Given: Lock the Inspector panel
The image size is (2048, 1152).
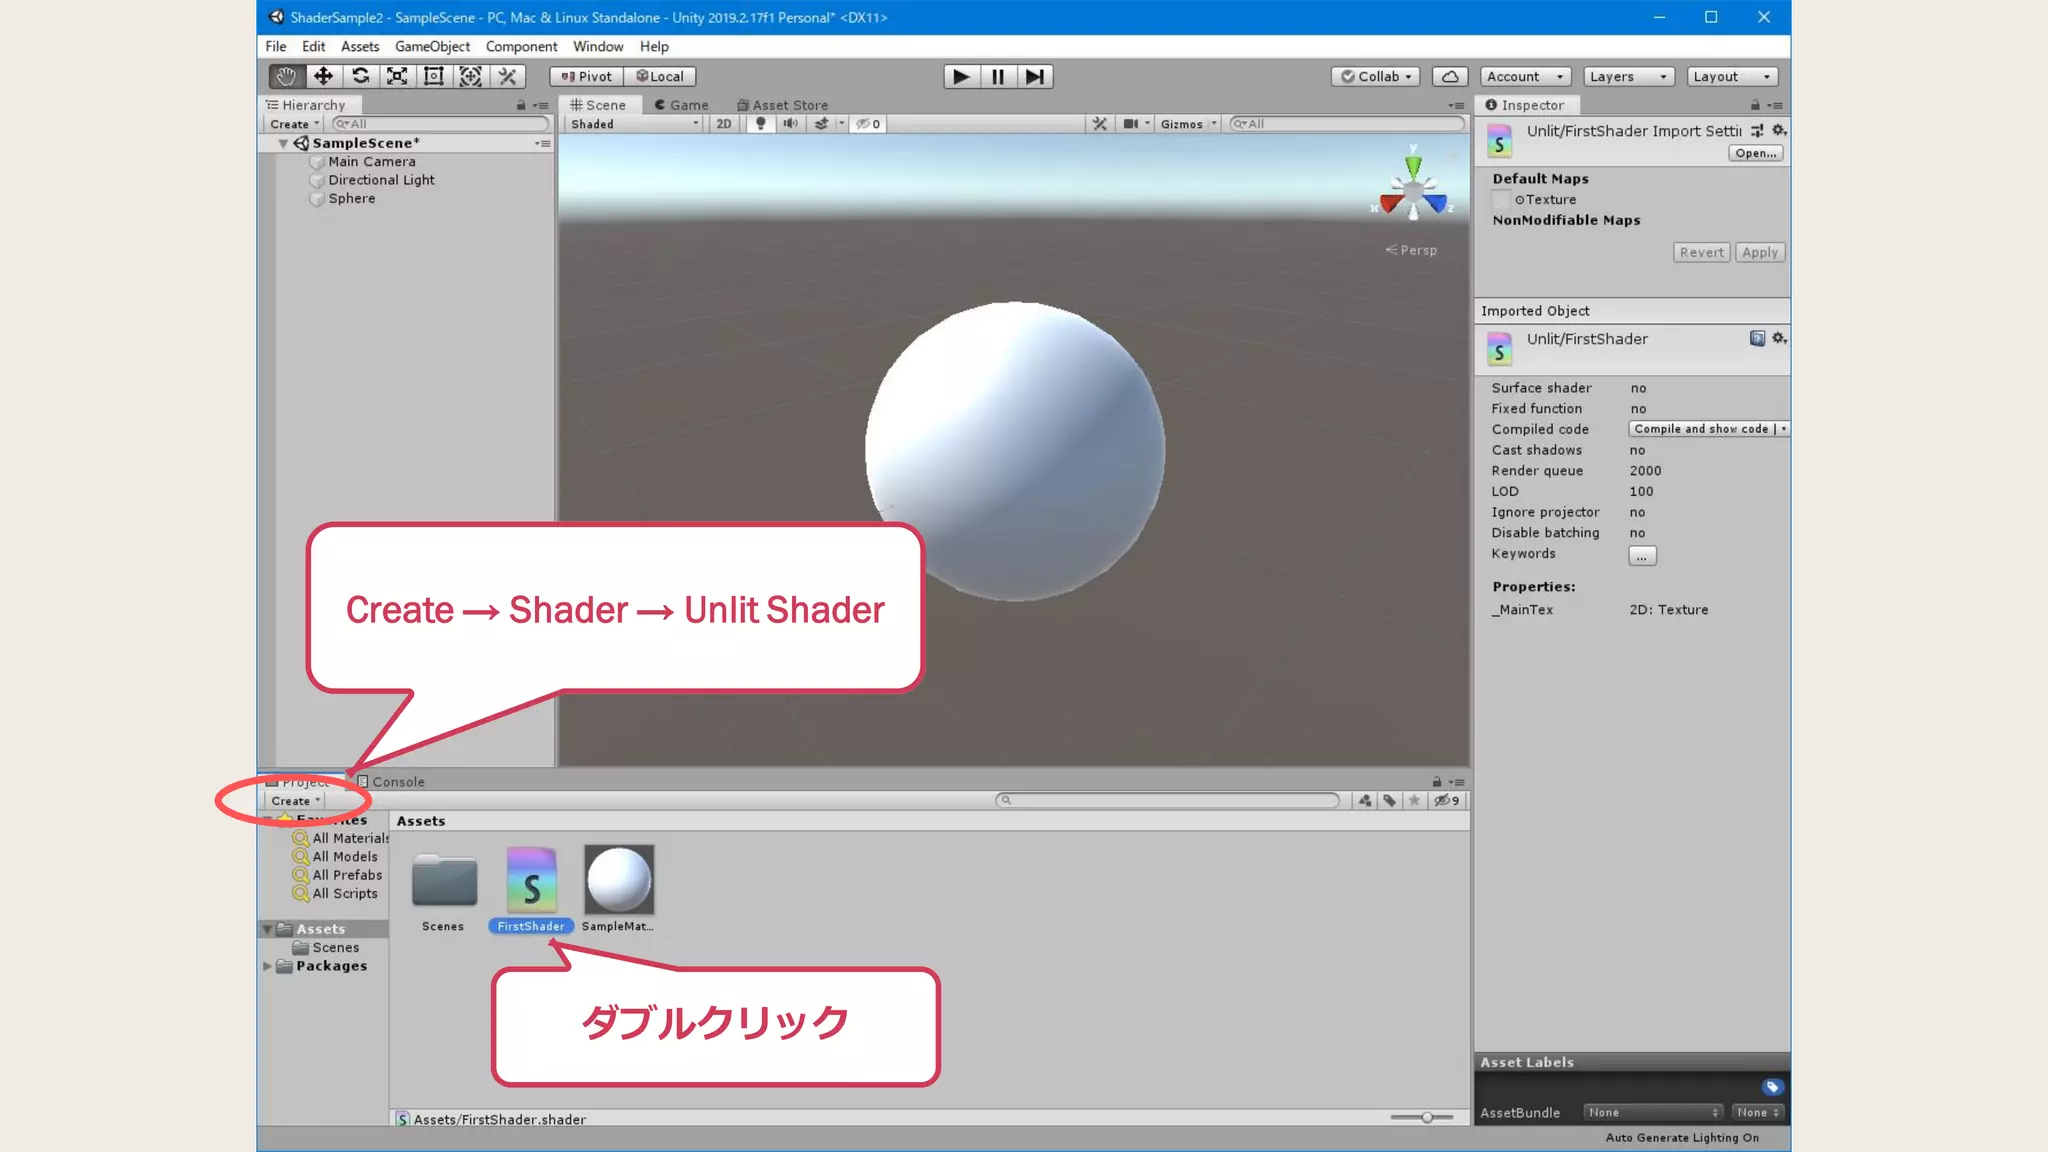Looking at the screenshot, I should click(1755, 105).
